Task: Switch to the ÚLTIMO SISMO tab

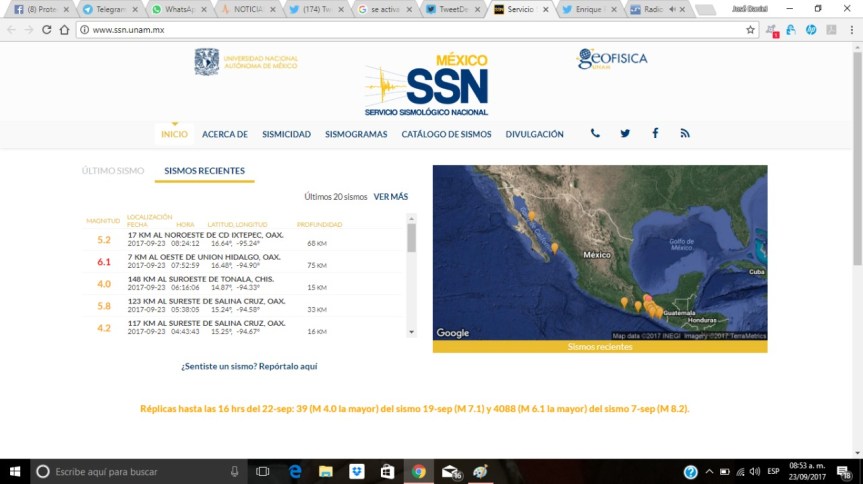Action: click(x=113, y=171)
